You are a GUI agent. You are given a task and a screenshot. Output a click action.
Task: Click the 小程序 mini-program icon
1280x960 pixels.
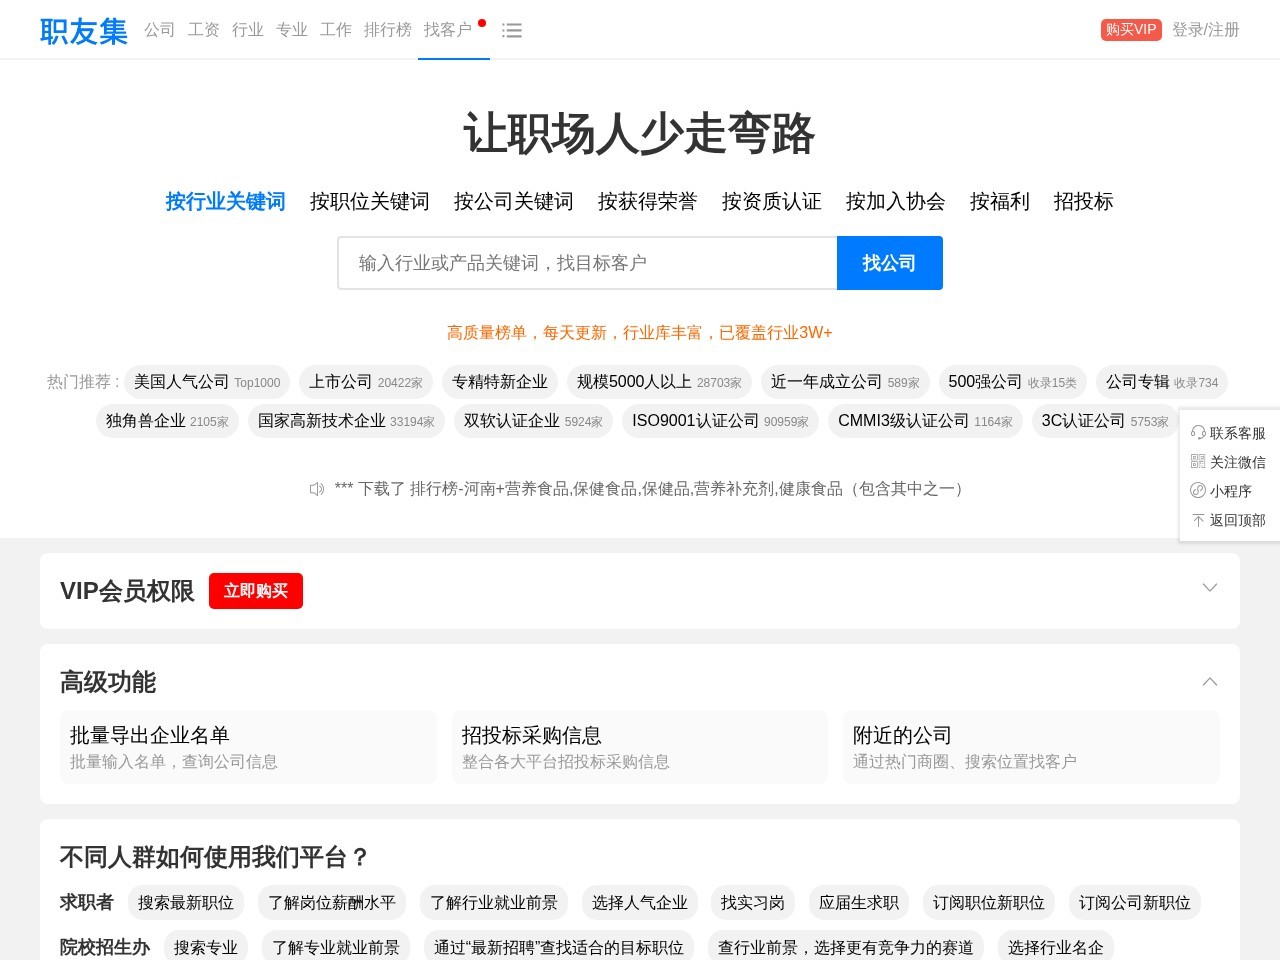[x=1199, y=491]
